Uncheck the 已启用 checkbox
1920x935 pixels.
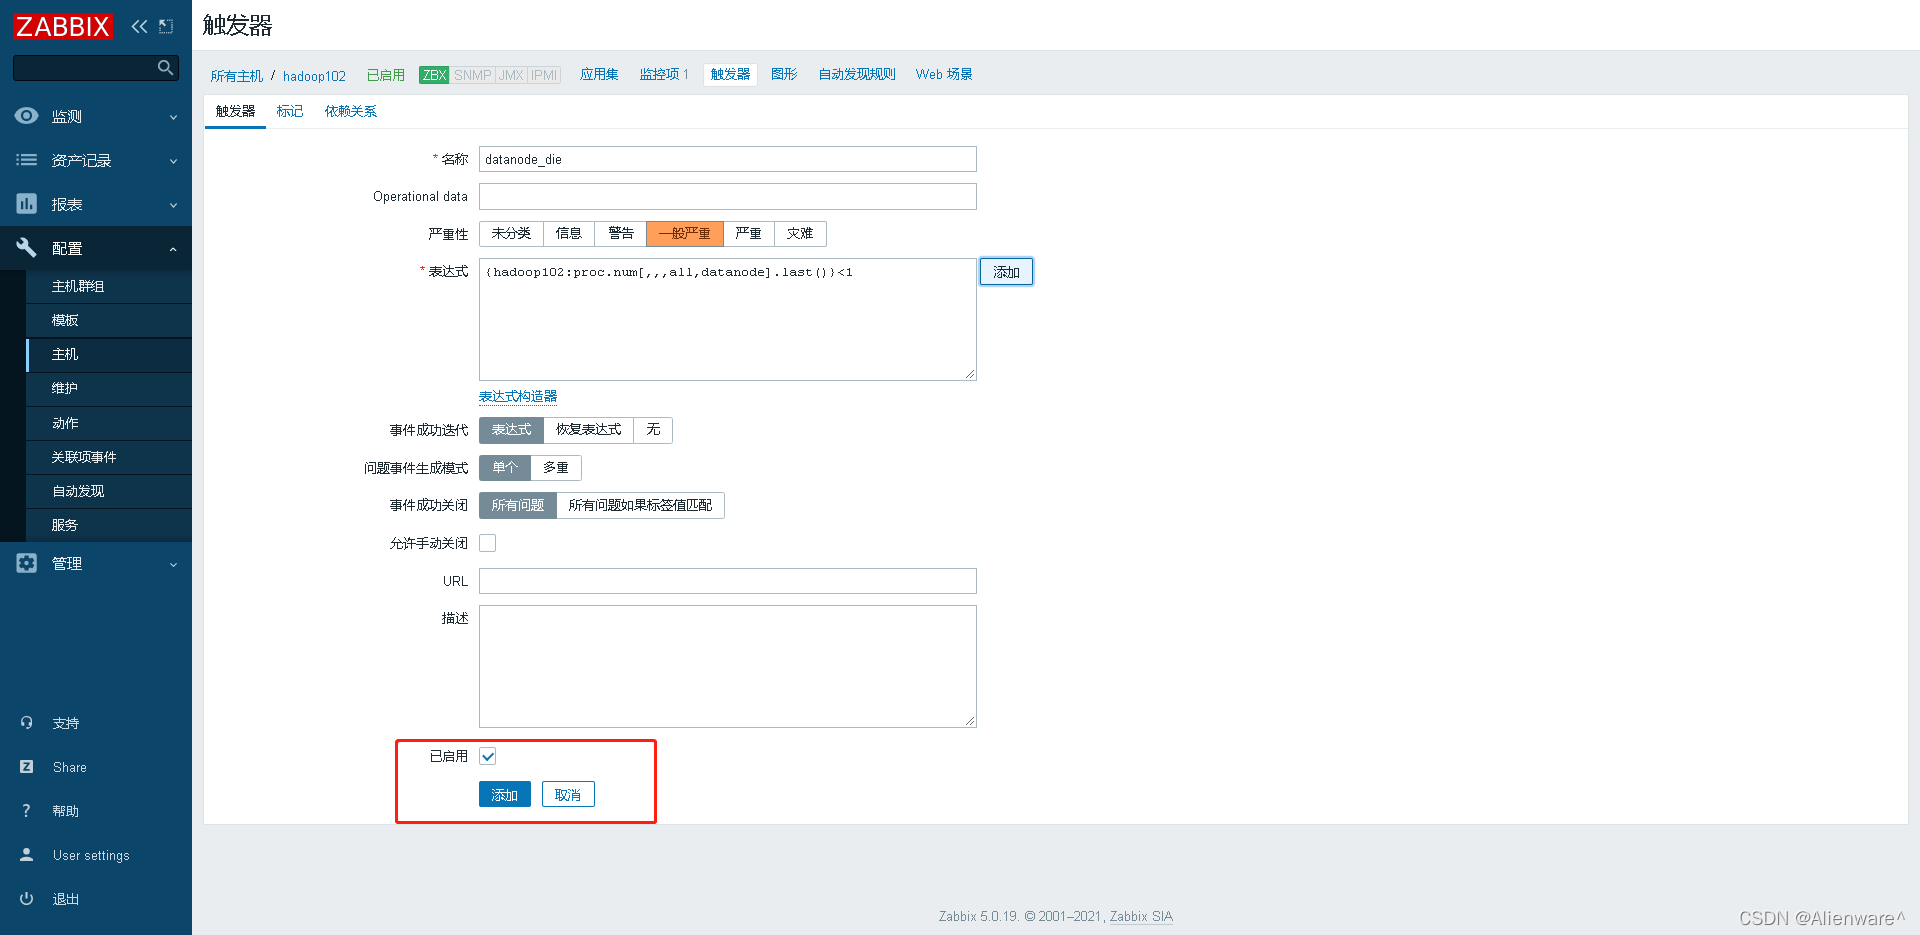coord(488,756)
